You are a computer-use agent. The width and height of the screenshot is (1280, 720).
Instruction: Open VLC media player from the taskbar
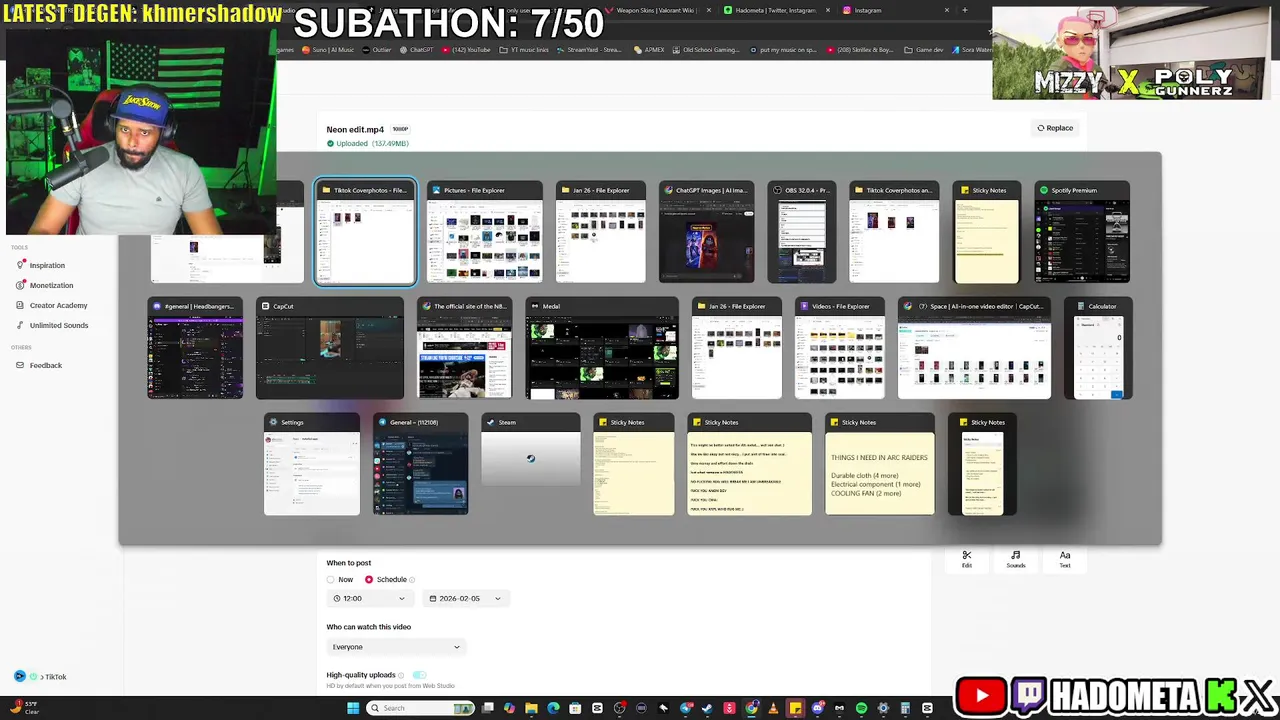pos(774,708)
